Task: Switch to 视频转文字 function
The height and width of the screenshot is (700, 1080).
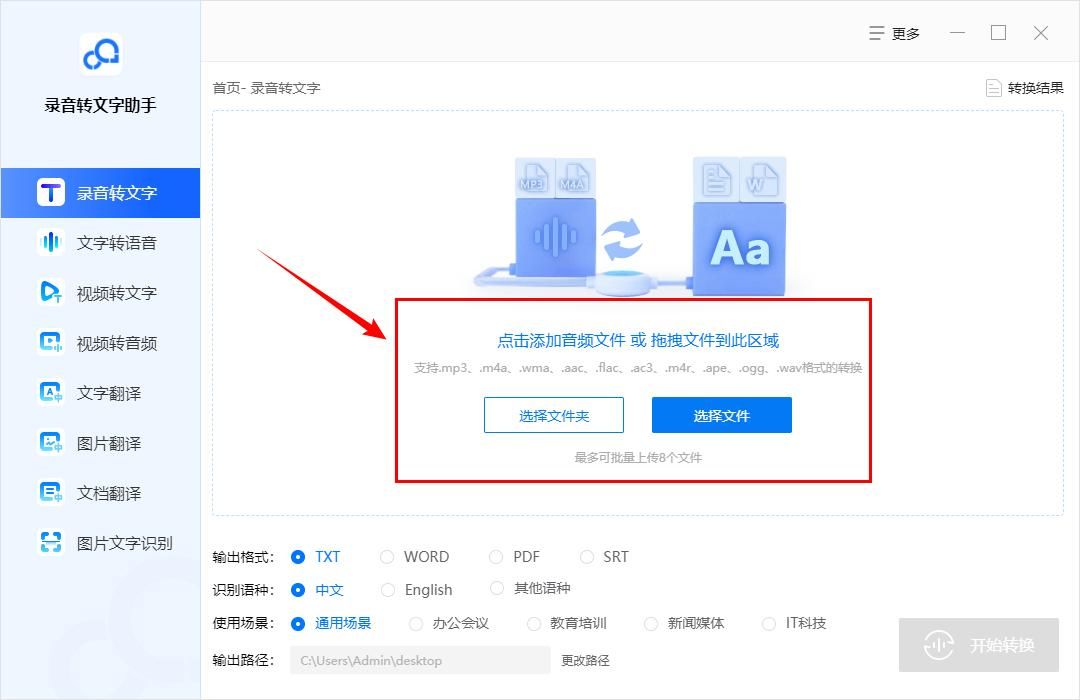Action: click(101, 293)
